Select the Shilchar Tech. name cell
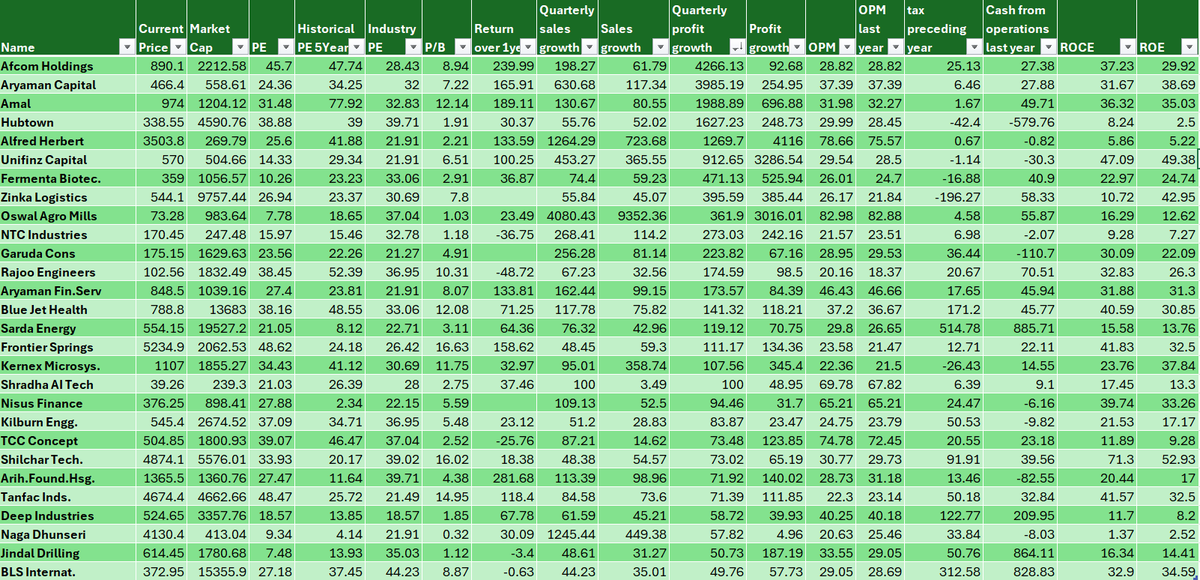1200x580 pixels. (68, 460)
